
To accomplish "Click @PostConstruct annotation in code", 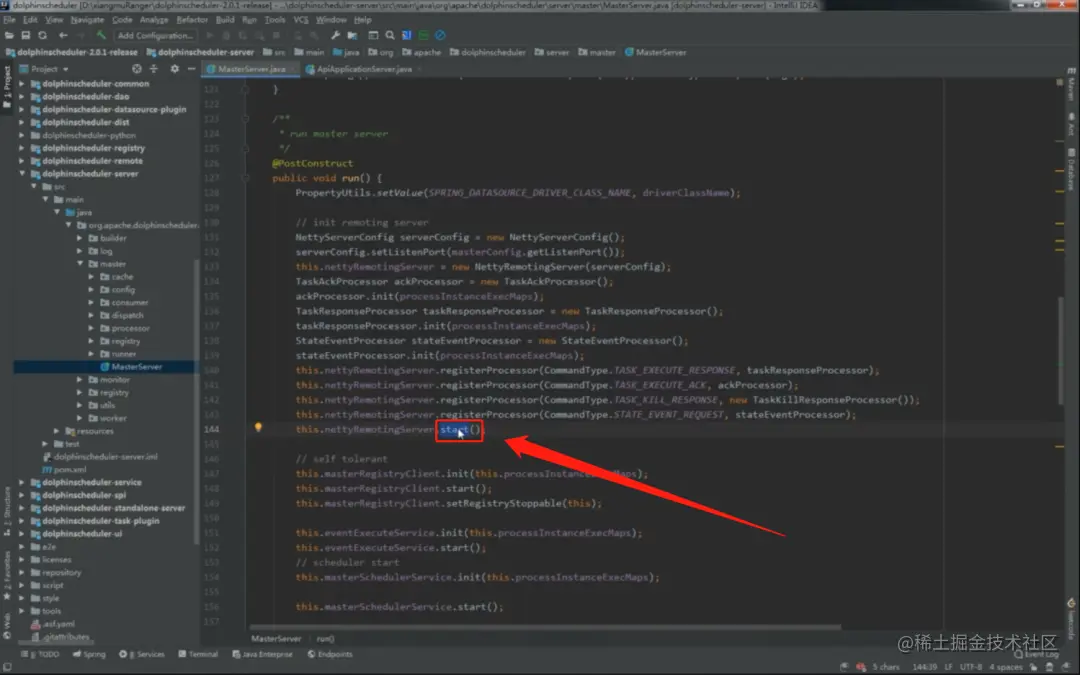I will tap(313, 163).
